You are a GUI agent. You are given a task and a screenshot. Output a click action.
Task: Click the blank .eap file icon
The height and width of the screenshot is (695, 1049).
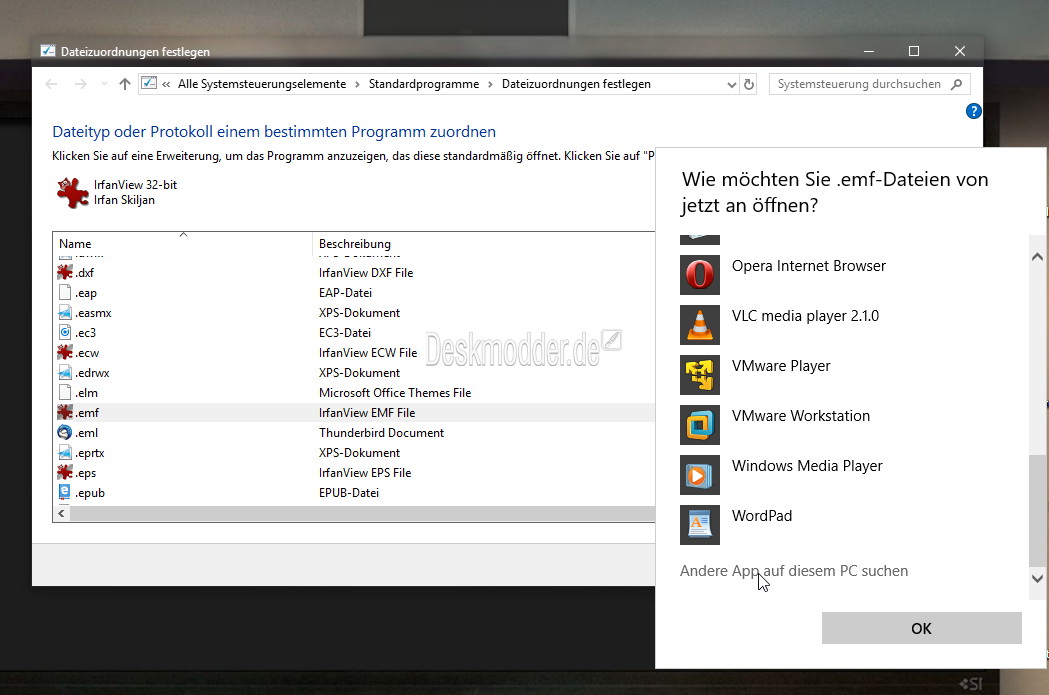point(65,292)
